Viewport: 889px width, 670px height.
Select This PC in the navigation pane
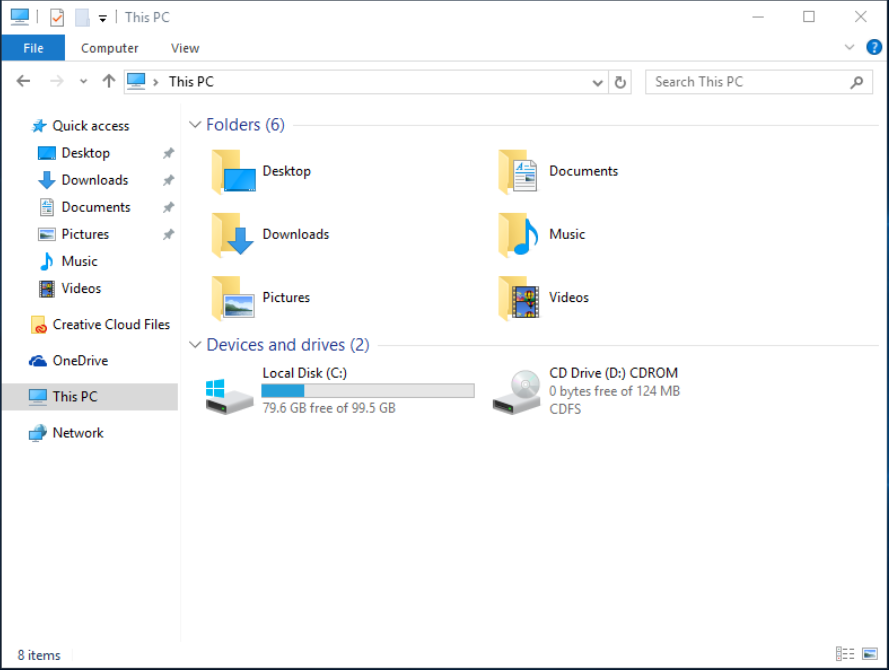coord(90,397)
